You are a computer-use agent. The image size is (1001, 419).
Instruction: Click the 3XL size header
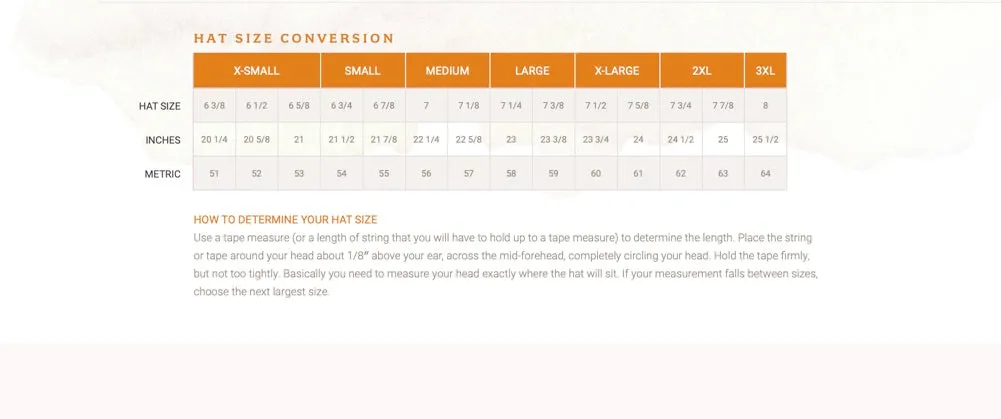765,70
